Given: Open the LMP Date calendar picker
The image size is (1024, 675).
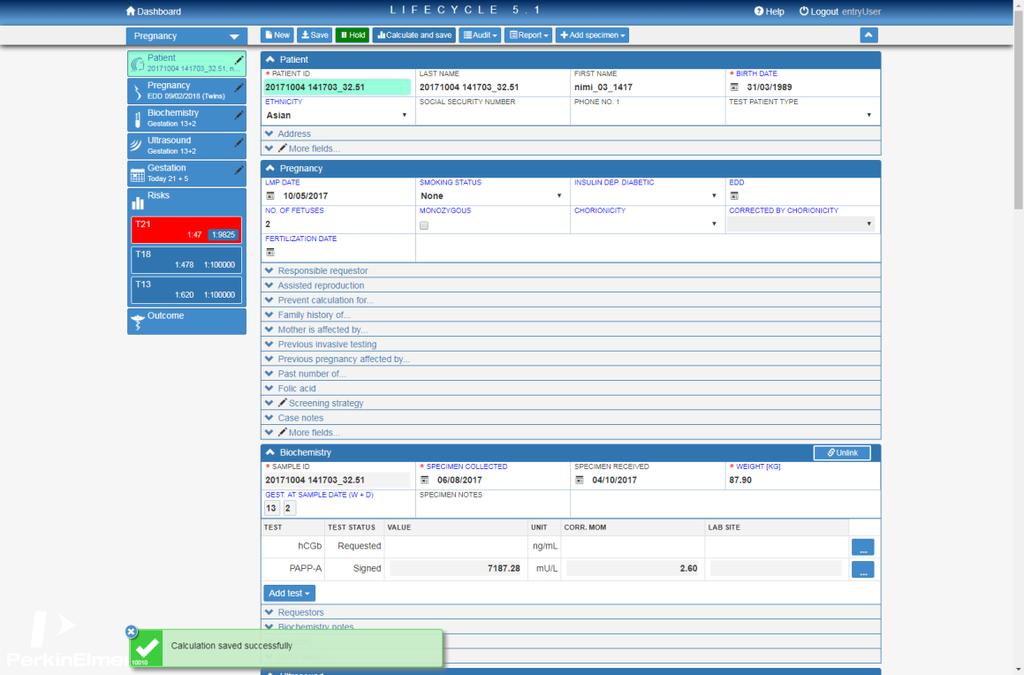Looking at the screenshot, I should pyautogui.click(x=270, y=196).
